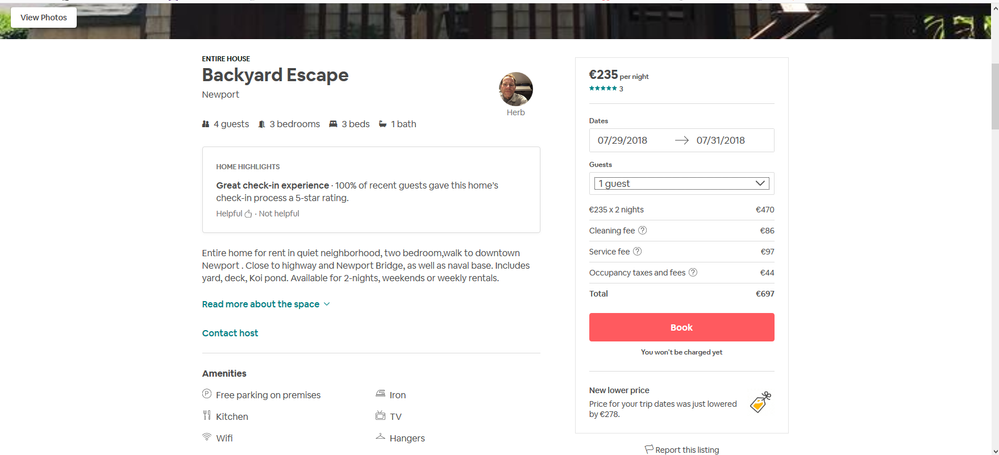Click the Report this listing flag icon
Viewport: 999px width, 455px height.
point(649,450)
